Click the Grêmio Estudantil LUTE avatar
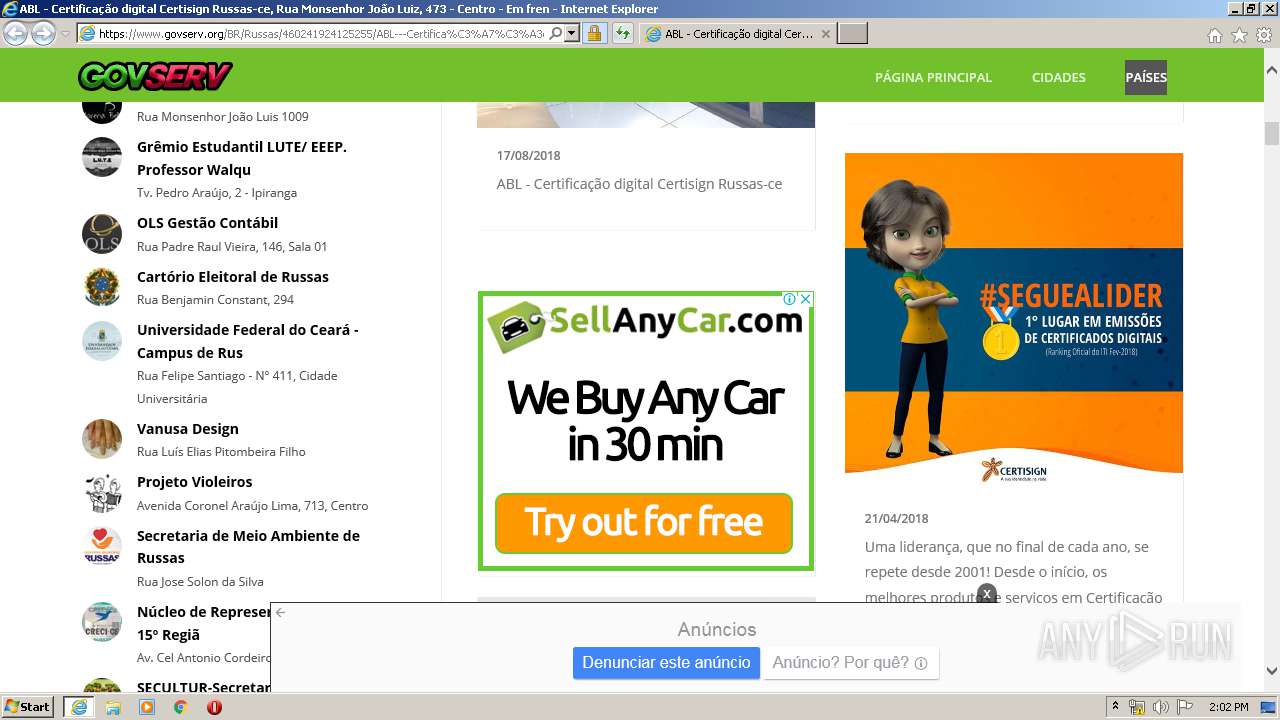The image size is (1280, 720). click(102, 157)
